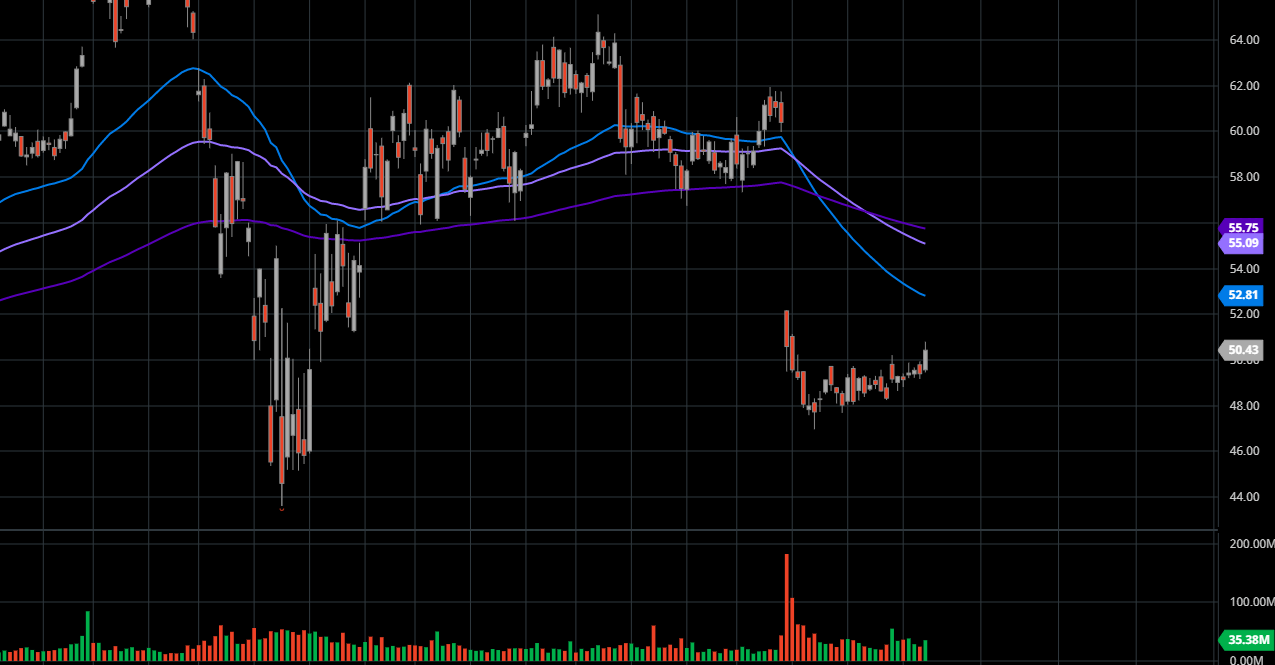This screenshot has width=1275, height=665.
Task: Click the 64.00 price axis label
Action: point(1243,40)
